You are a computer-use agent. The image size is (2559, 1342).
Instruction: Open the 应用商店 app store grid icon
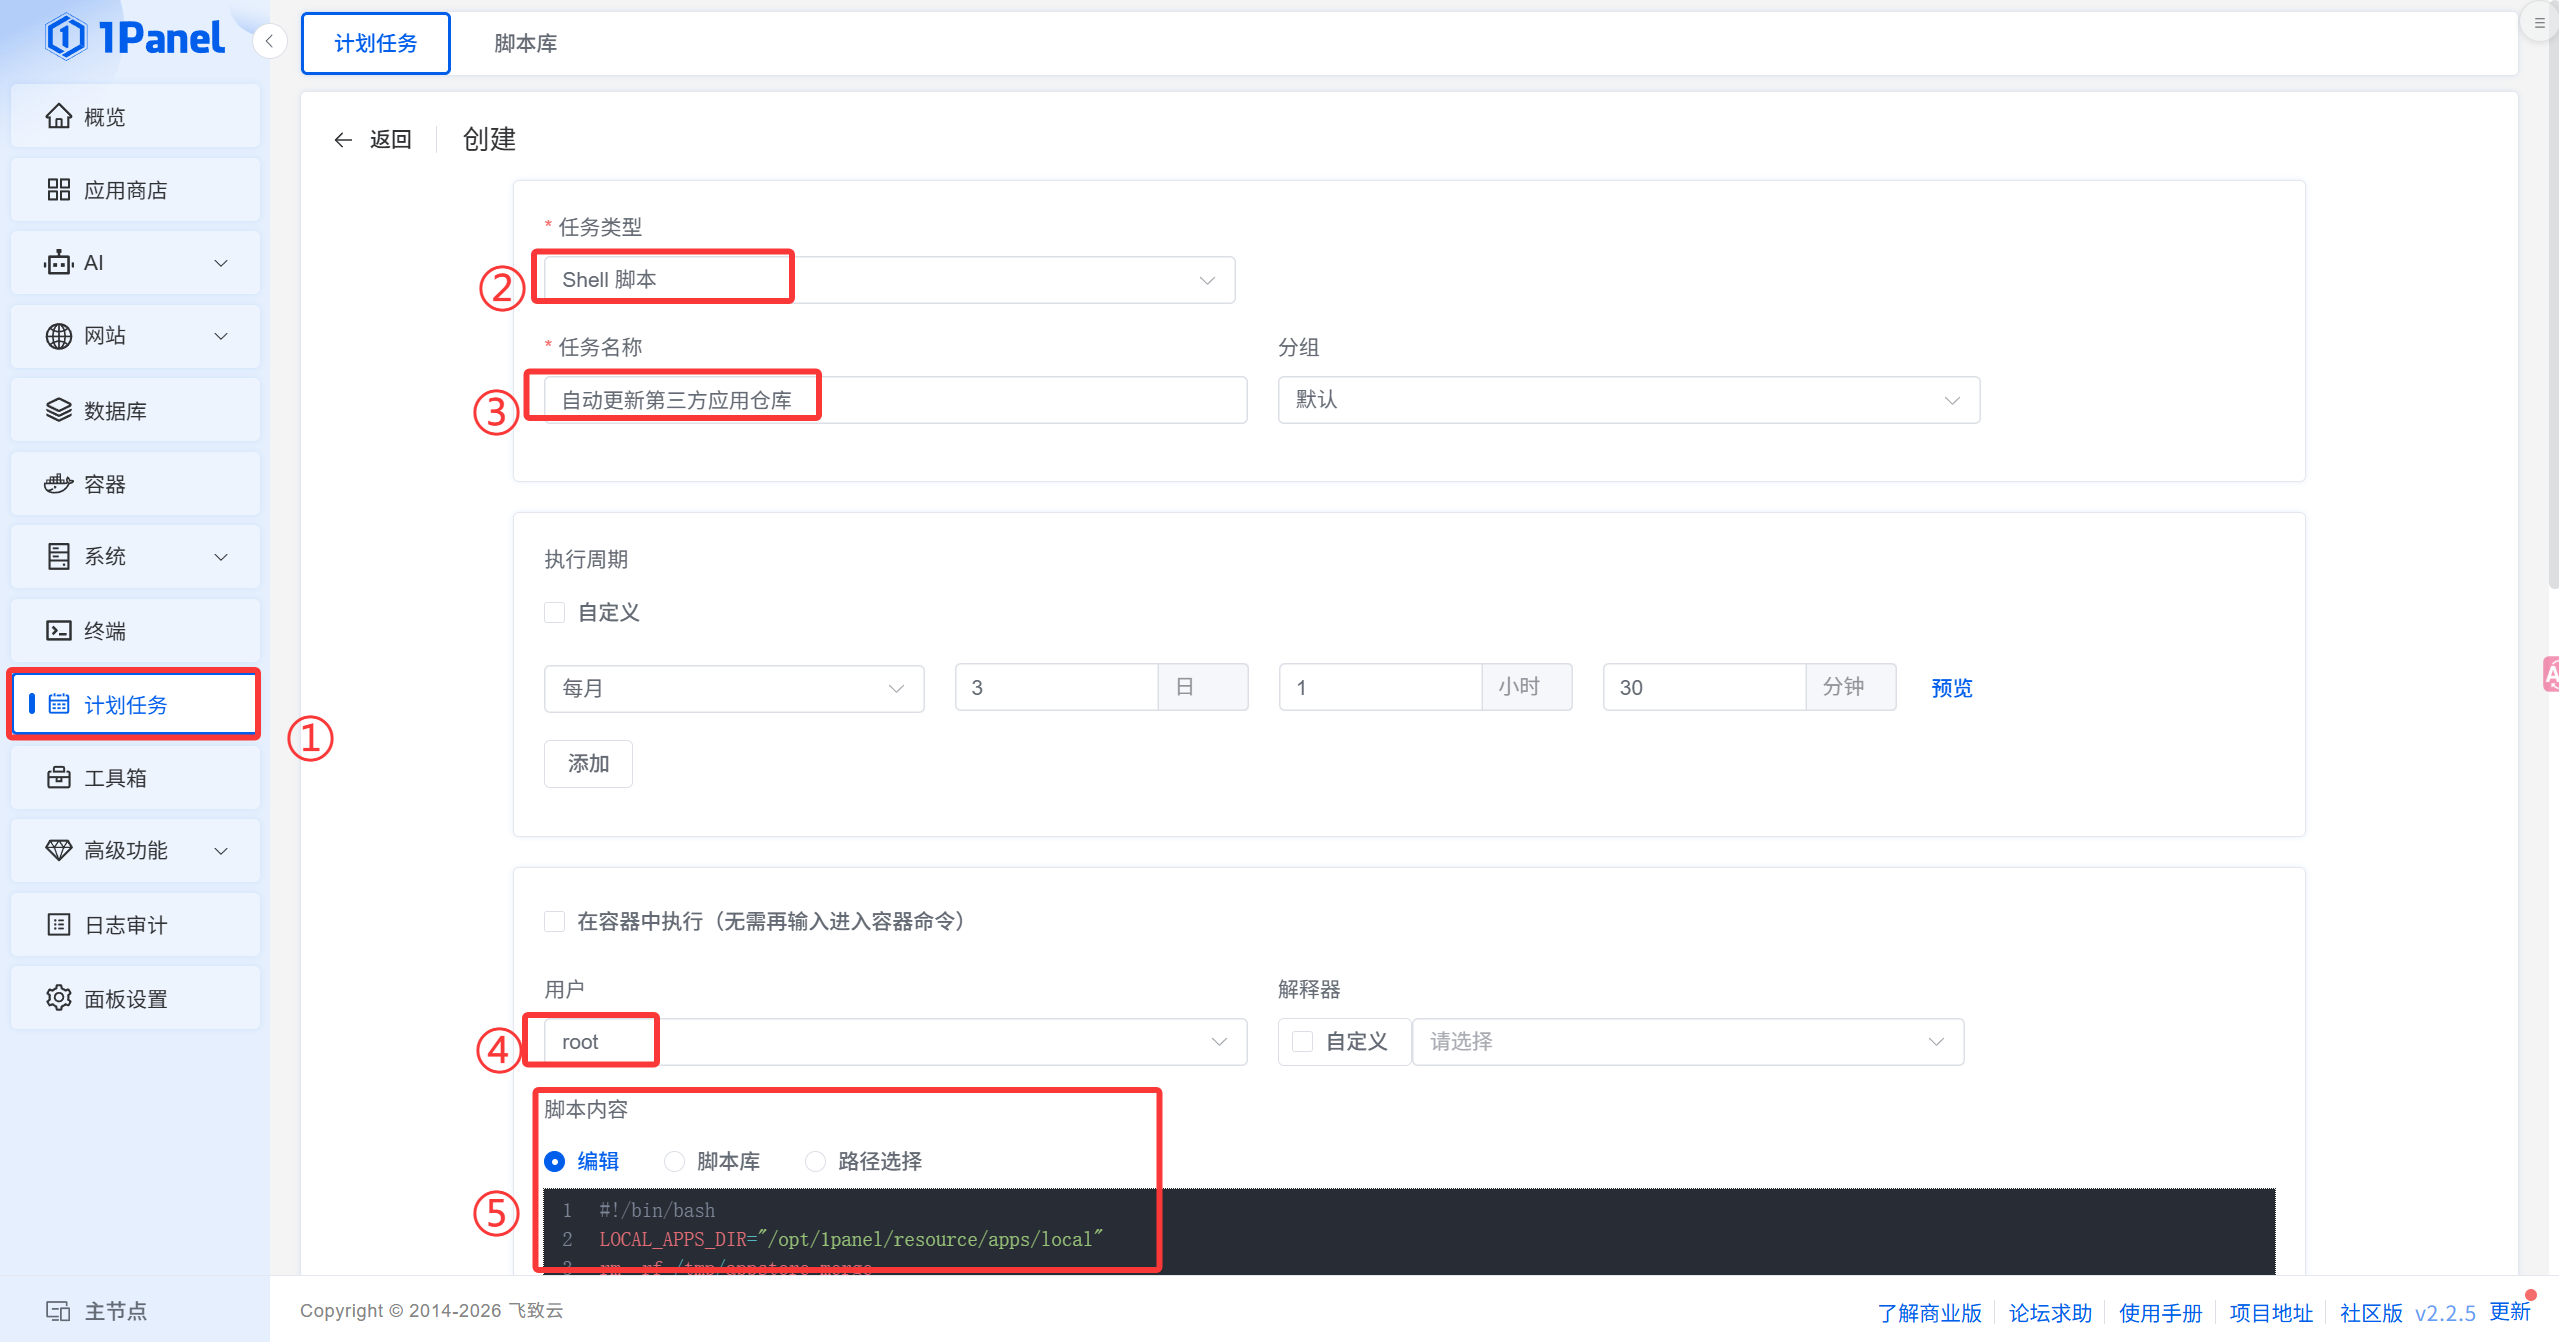(x=59, y=190)
